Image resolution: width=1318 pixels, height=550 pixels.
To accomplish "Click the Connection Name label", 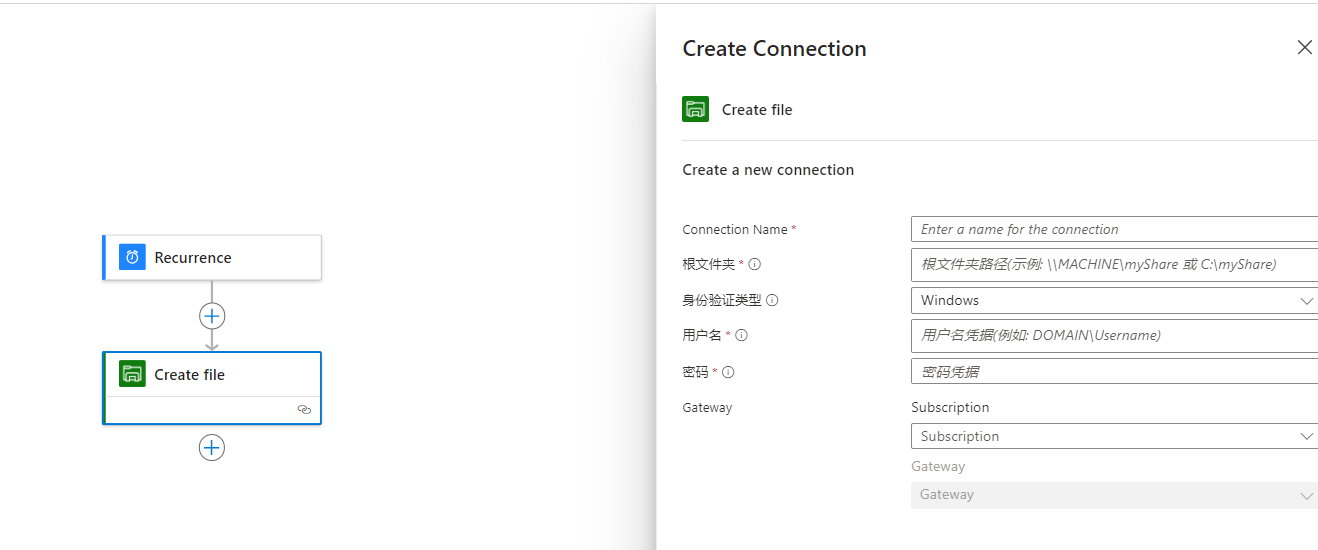I will click(735, 229).
